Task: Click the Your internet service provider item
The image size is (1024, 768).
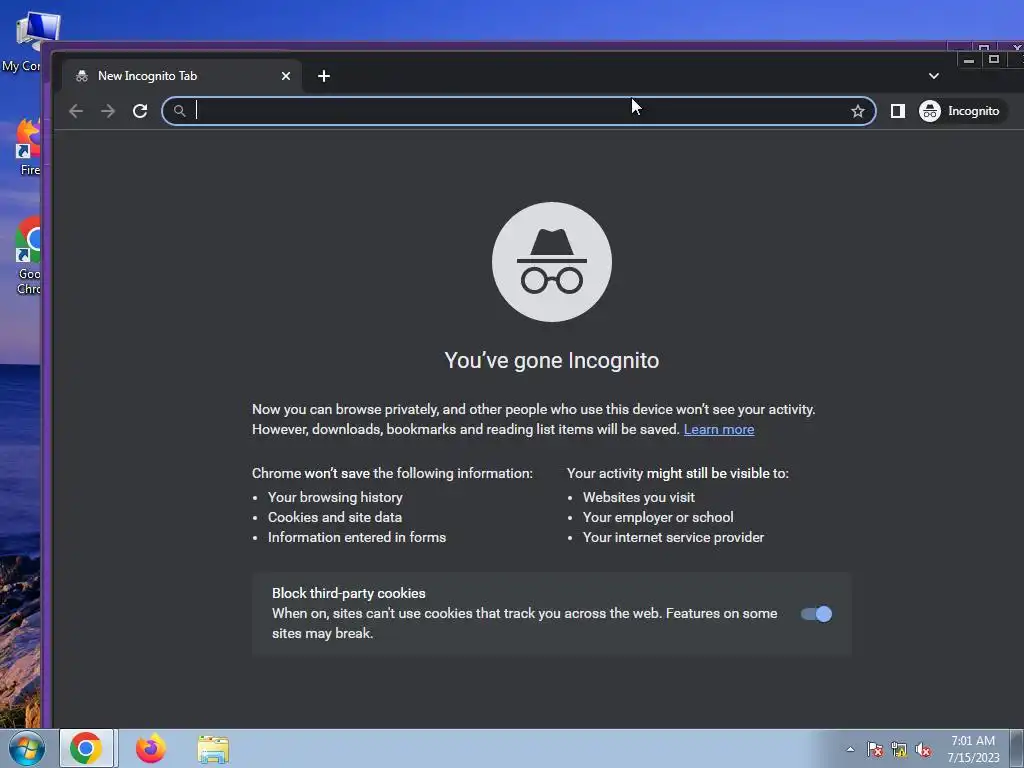Action: tap(673, 537)
